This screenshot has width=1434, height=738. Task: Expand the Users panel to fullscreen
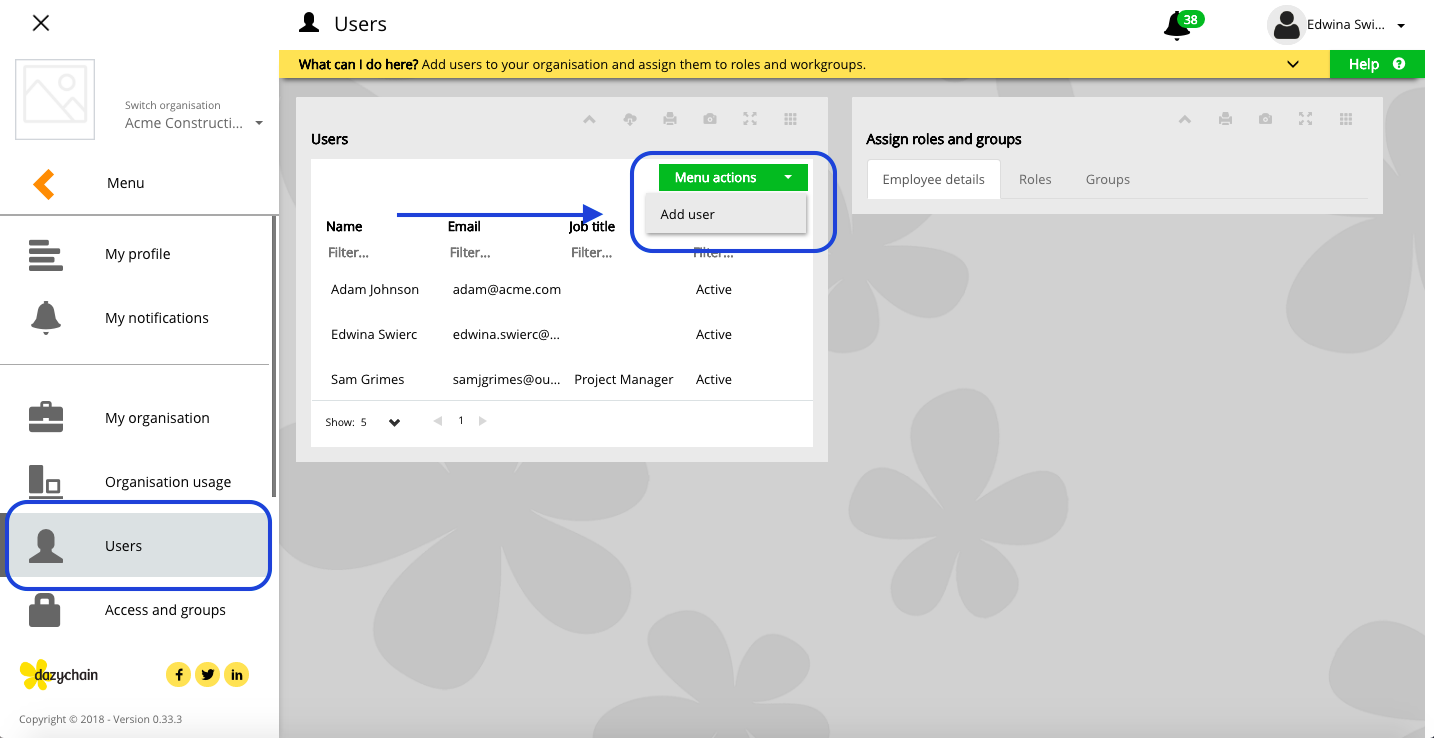pos(750,119)
